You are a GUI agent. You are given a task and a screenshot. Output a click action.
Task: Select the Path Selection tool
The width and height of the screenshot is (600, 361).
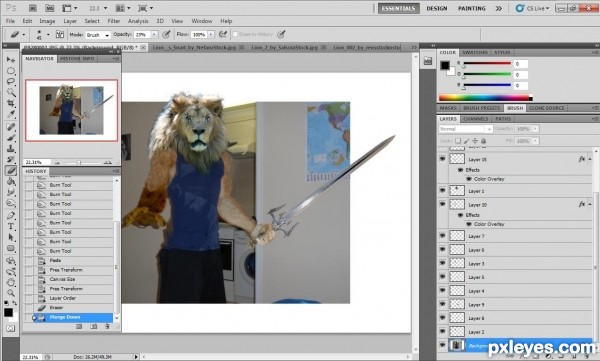(11, 237)
